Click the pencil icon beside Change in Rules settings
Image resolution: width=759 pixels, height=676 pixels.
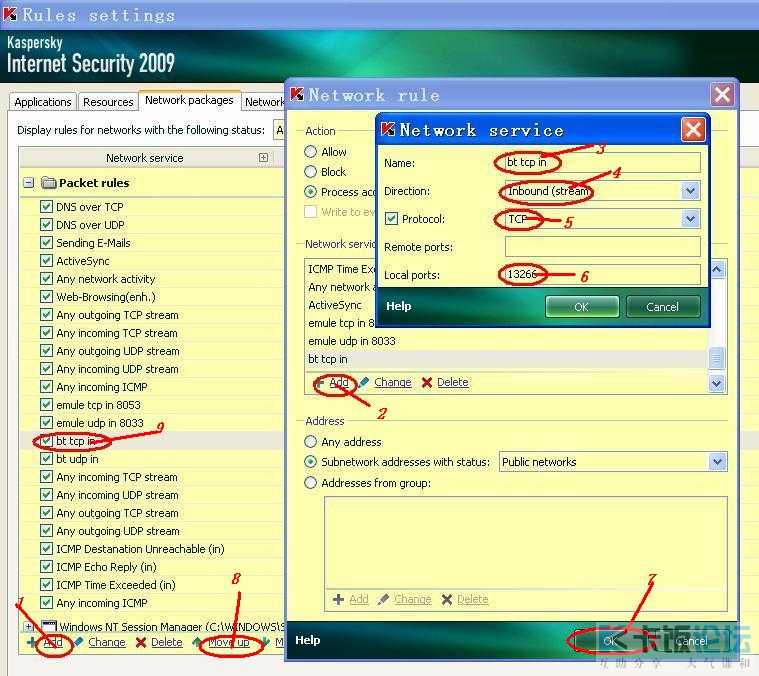(x=79, y=642)
